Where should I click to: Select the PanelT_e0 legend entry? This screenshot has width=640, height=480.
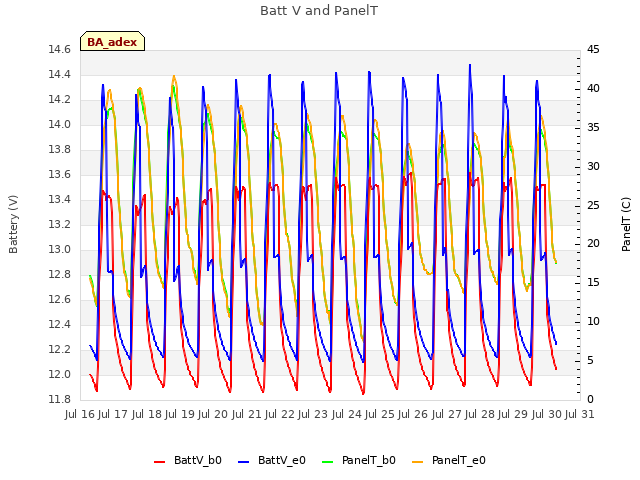click(449, 460)
